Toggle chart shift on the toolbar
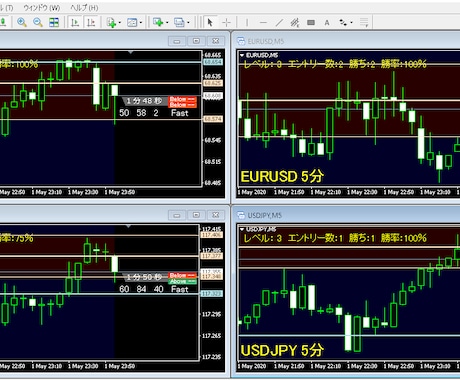Viewport: 460px width, 380px height. pyautogui.click(x=91, y=22)
